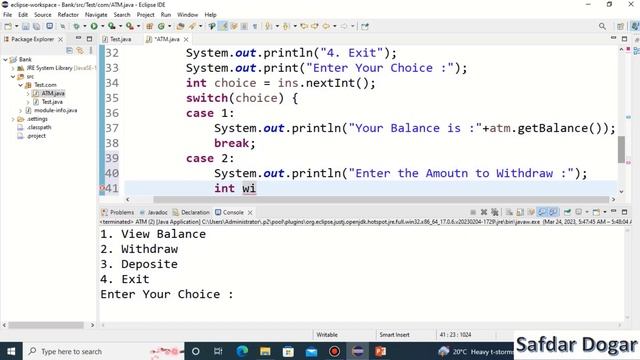Open the Package Explorer view menu (three dots)

pos(91,50)
